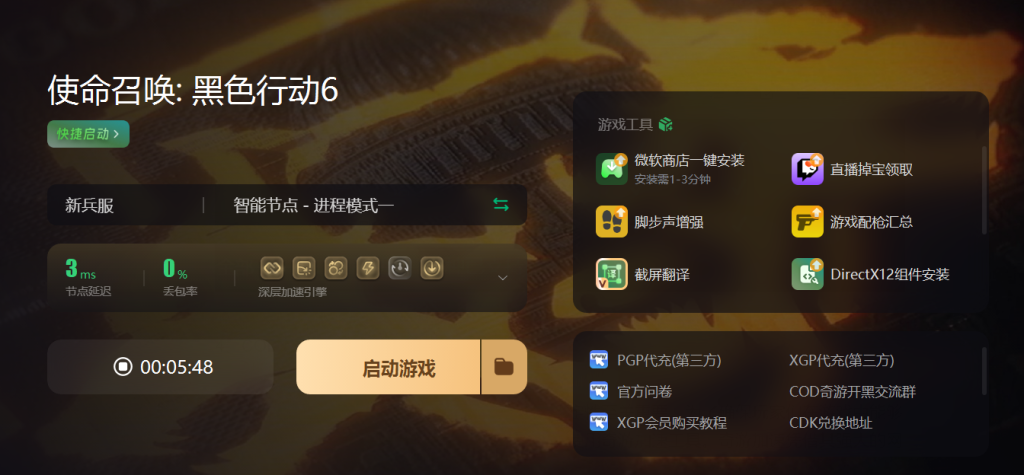
Task: Open the game folder icon beside 启动游戏
Action: click(504, 367)
